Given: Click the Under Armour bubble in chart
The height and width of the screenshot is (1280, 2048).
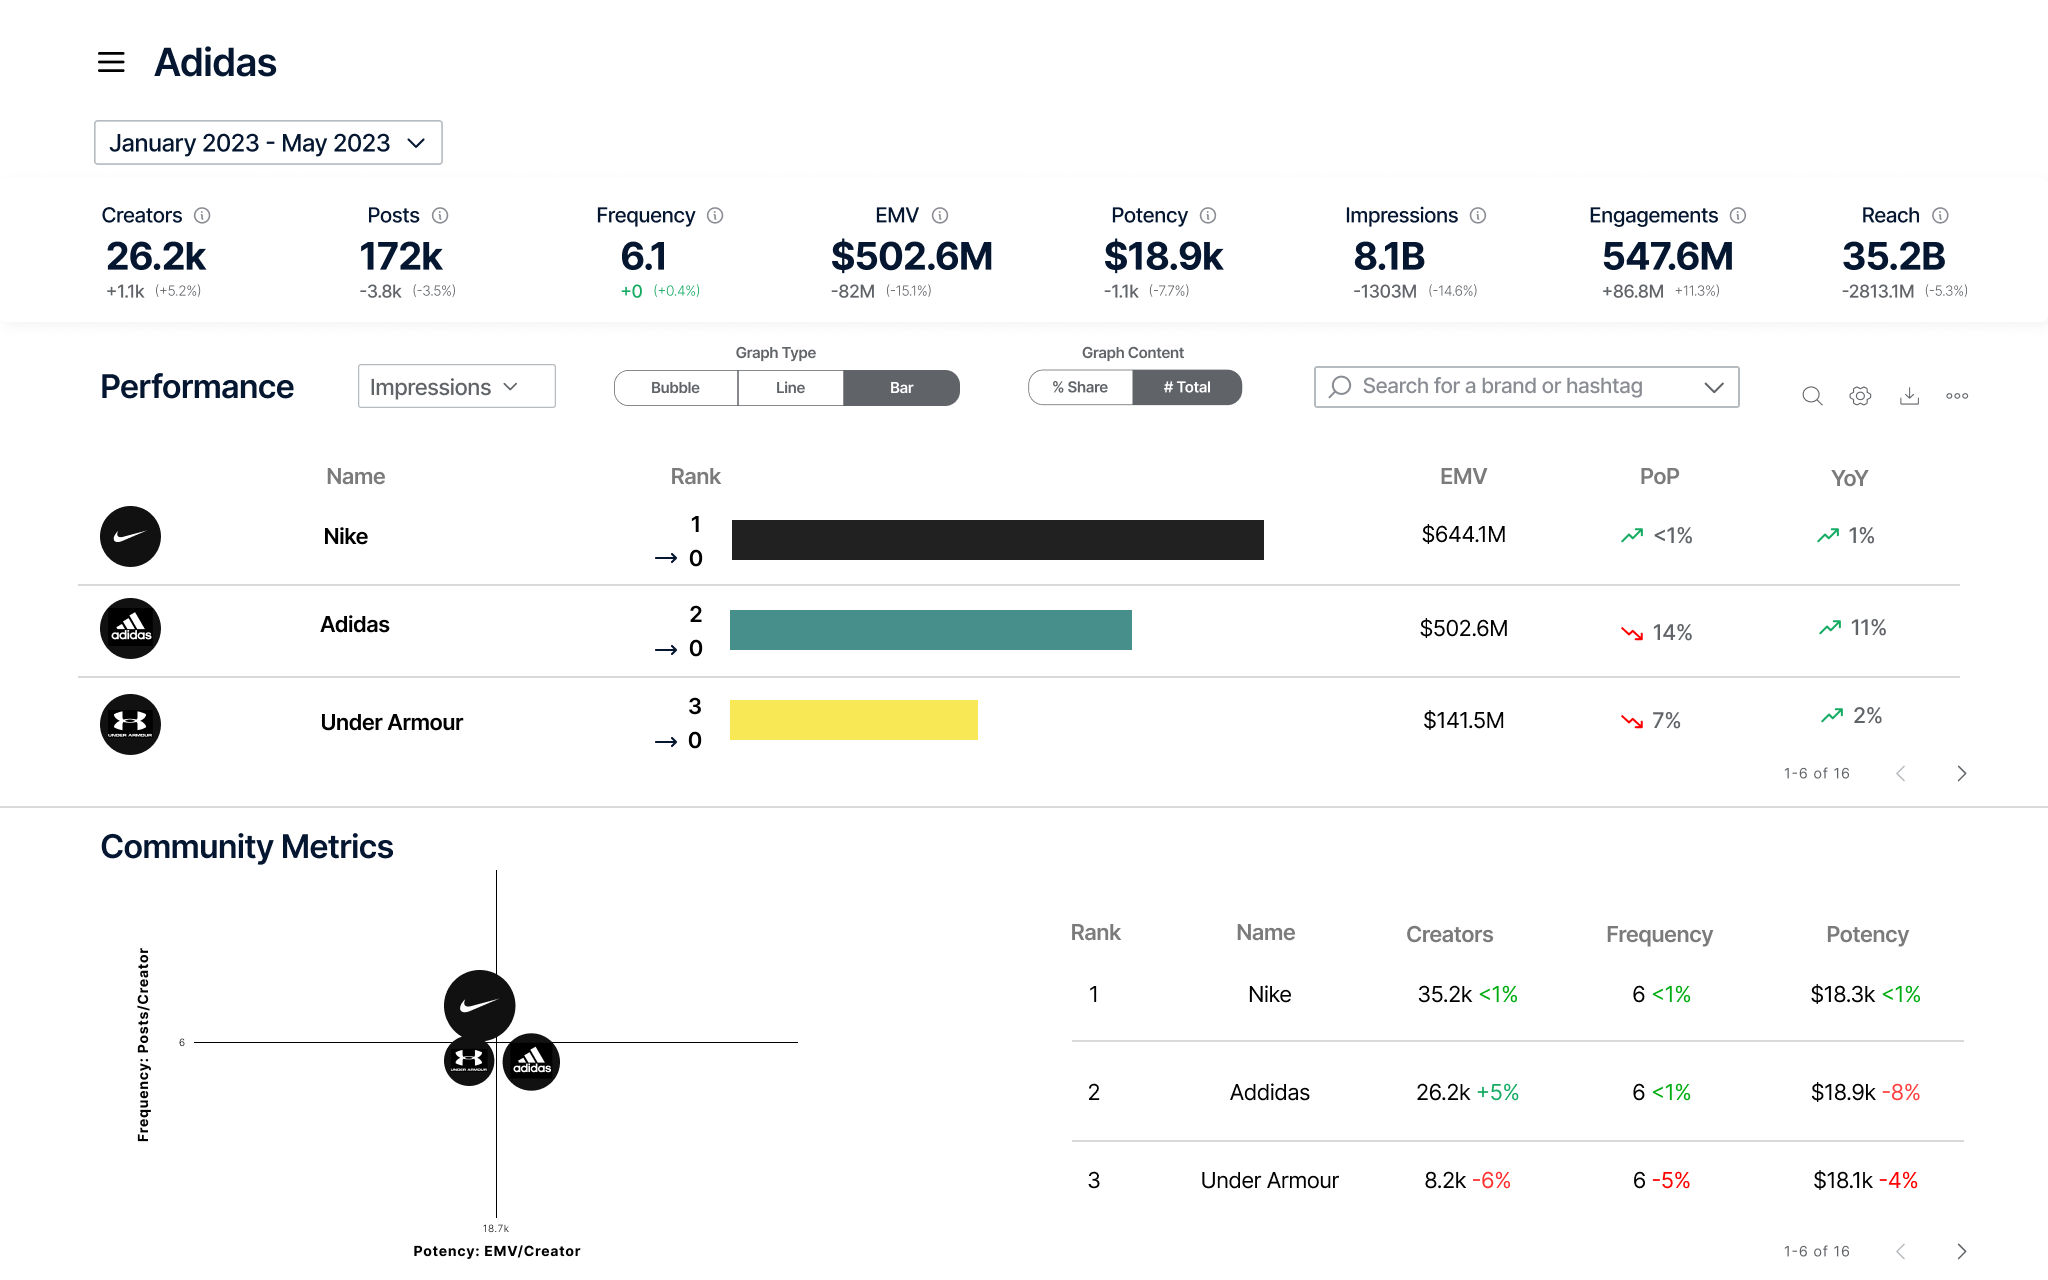Looking at the screenshot, I should 469,1060.
